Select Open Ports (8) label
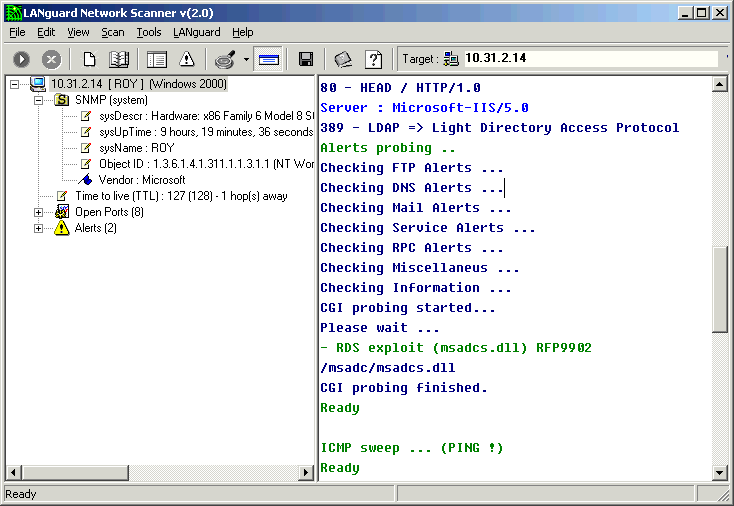734x506 pixels. pyautogui.click(x=109, y=212)
